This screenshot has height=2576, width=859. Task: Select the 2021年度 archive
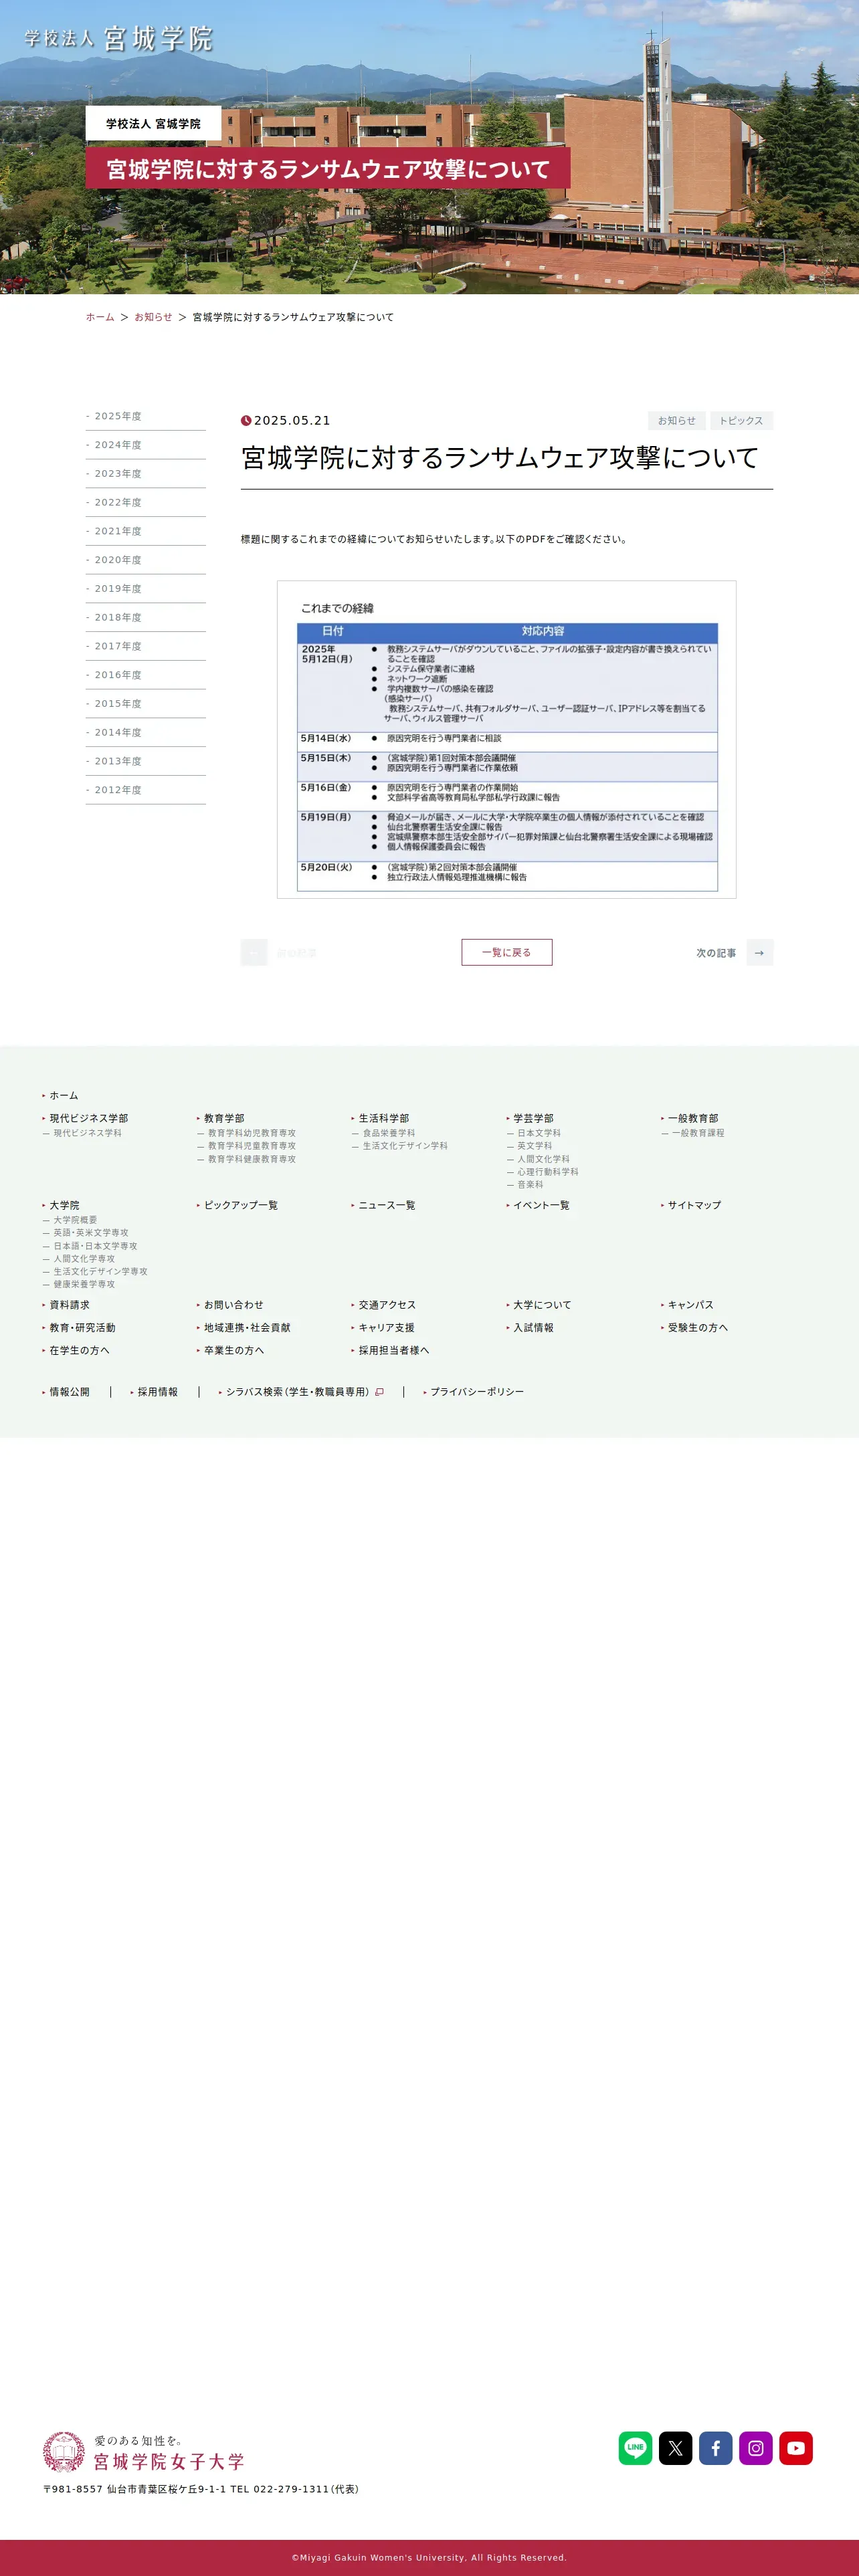point(146,531)
